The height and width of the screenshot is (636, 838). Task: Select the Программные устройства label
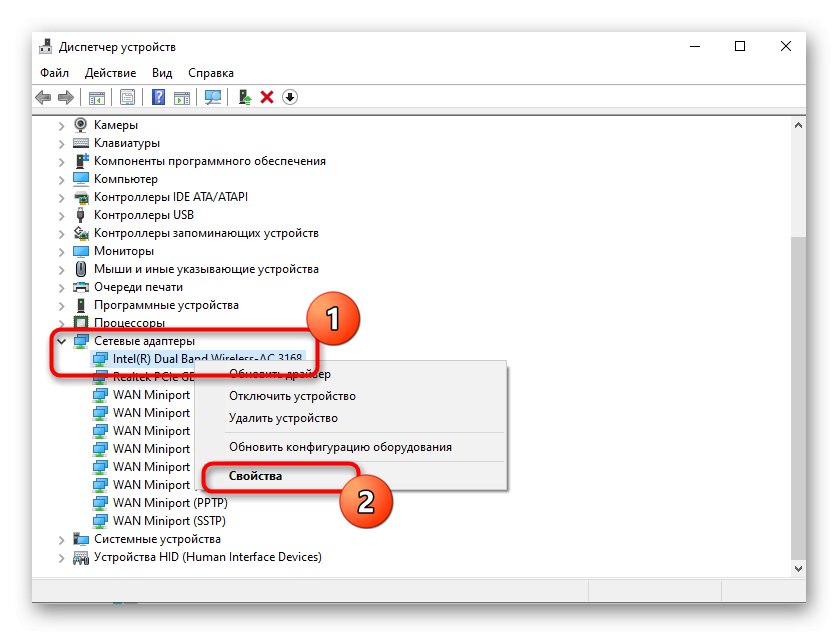click(x=166, y=305)
